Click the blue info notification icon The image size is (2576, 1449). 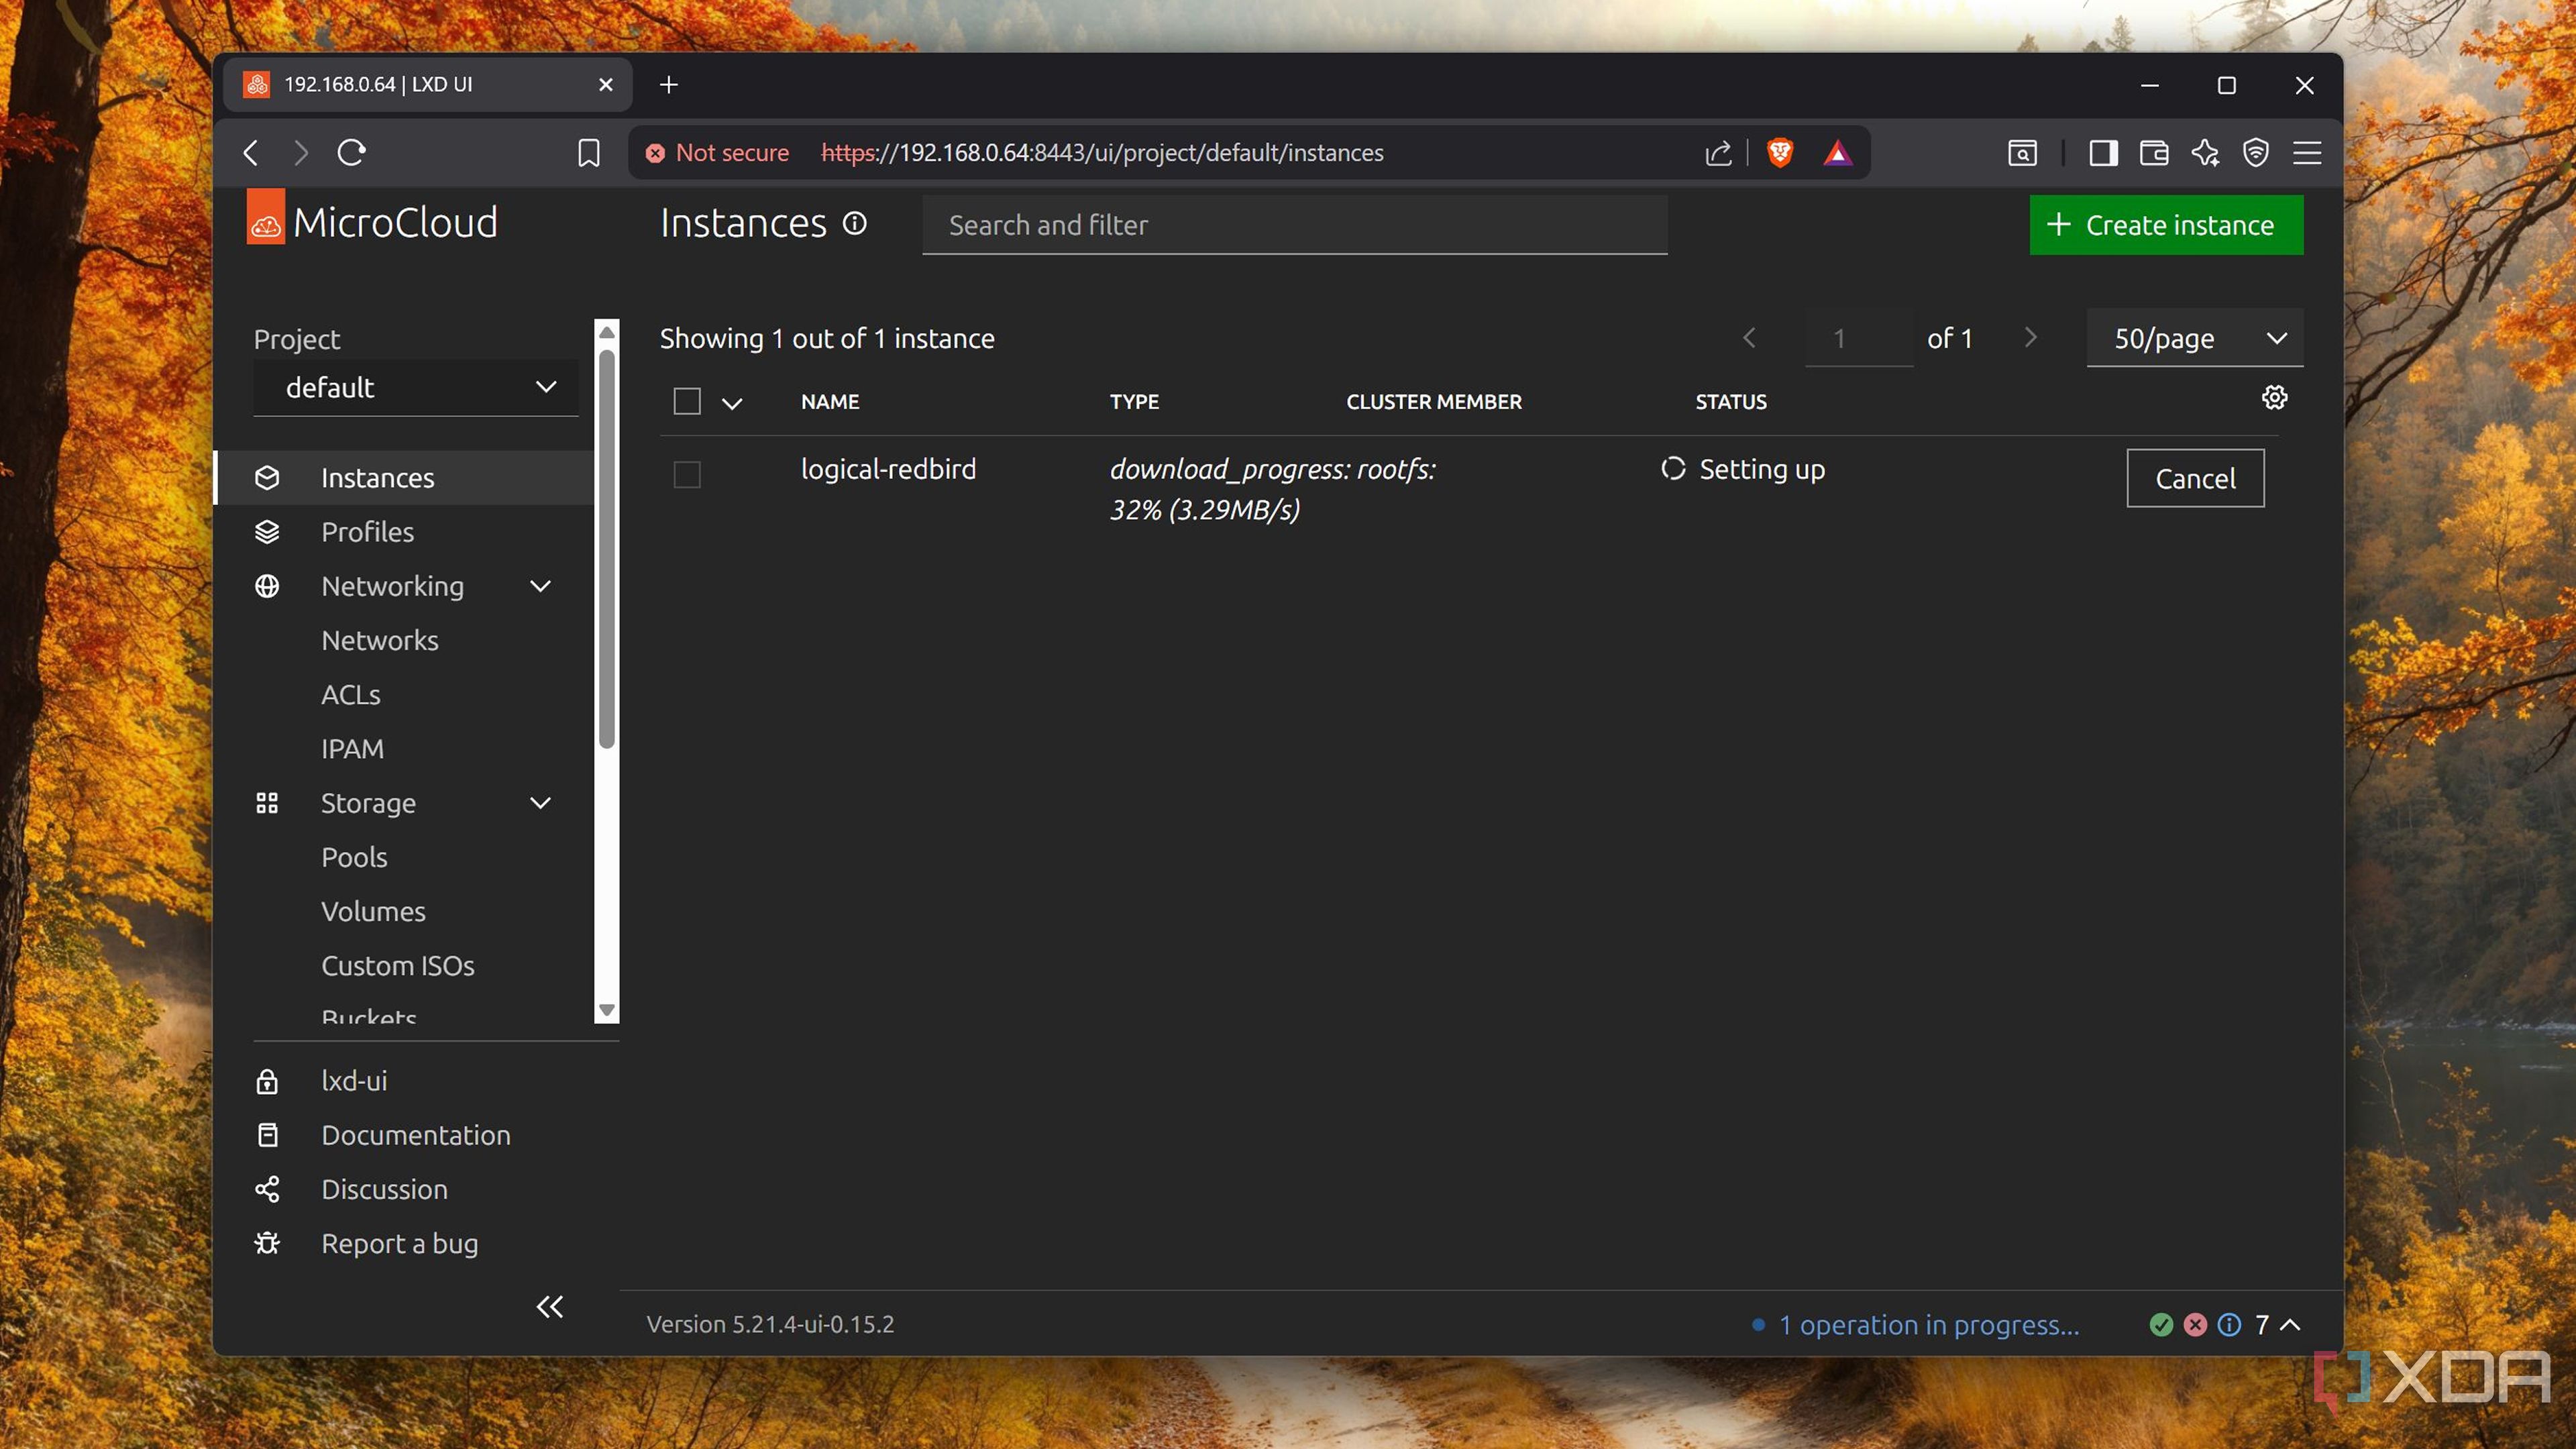[2229, 1325]
